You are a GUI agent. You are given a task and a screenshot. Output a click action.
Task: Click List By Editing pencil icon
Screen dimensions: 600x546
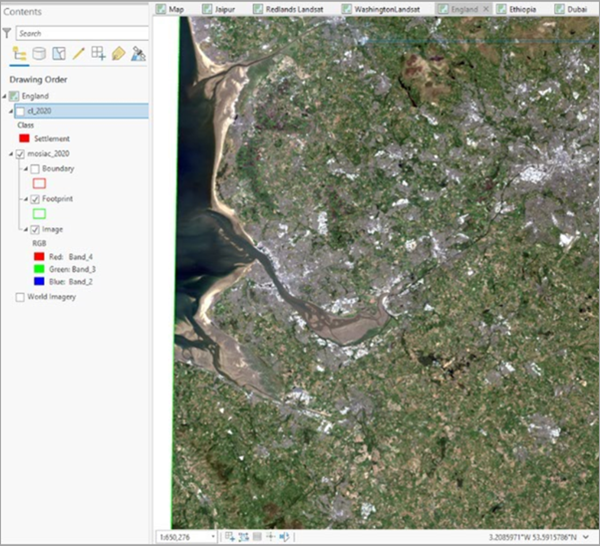(78, 54)
